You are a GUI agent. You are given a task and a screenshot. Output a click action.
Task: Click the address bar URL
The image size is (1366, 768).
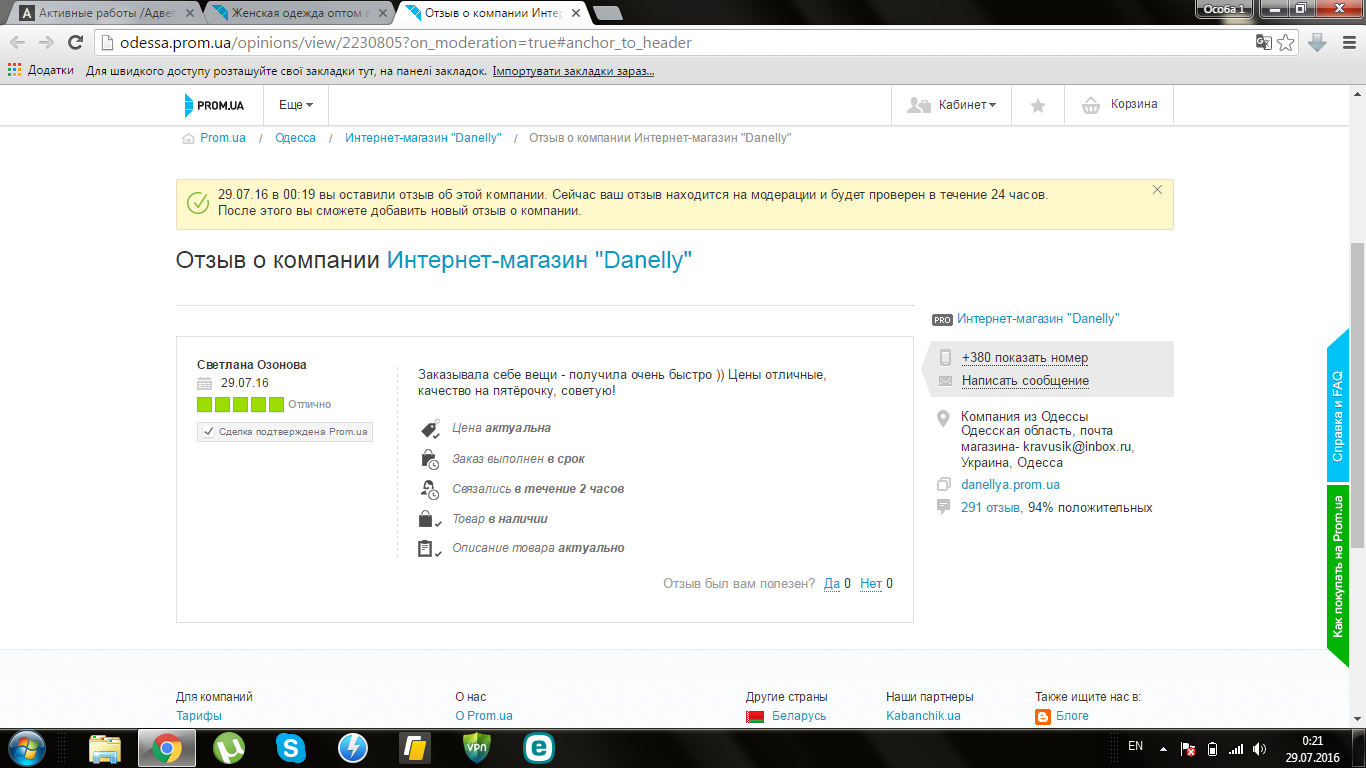[405, 43]
